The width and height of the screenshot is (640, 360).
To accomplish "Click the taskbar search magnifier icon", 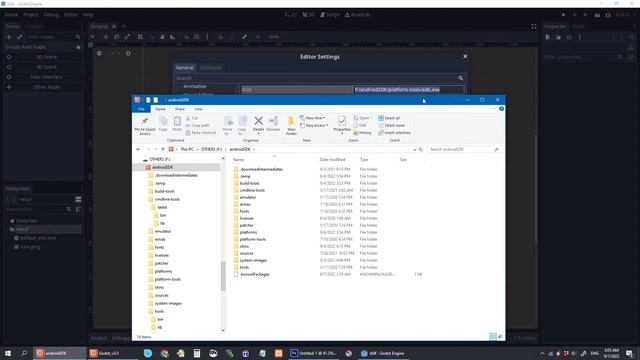I will coord(24,353).
